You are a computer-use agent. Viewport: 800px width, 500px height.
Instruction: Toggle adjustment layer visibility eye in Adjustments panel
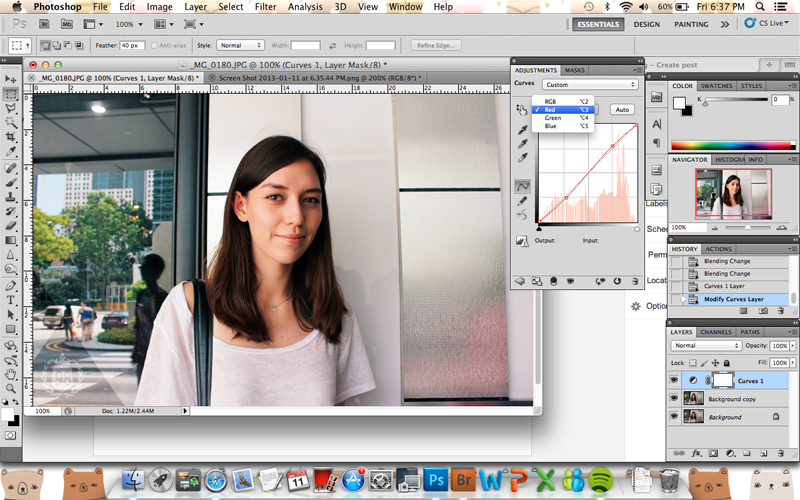coord(570,281)
